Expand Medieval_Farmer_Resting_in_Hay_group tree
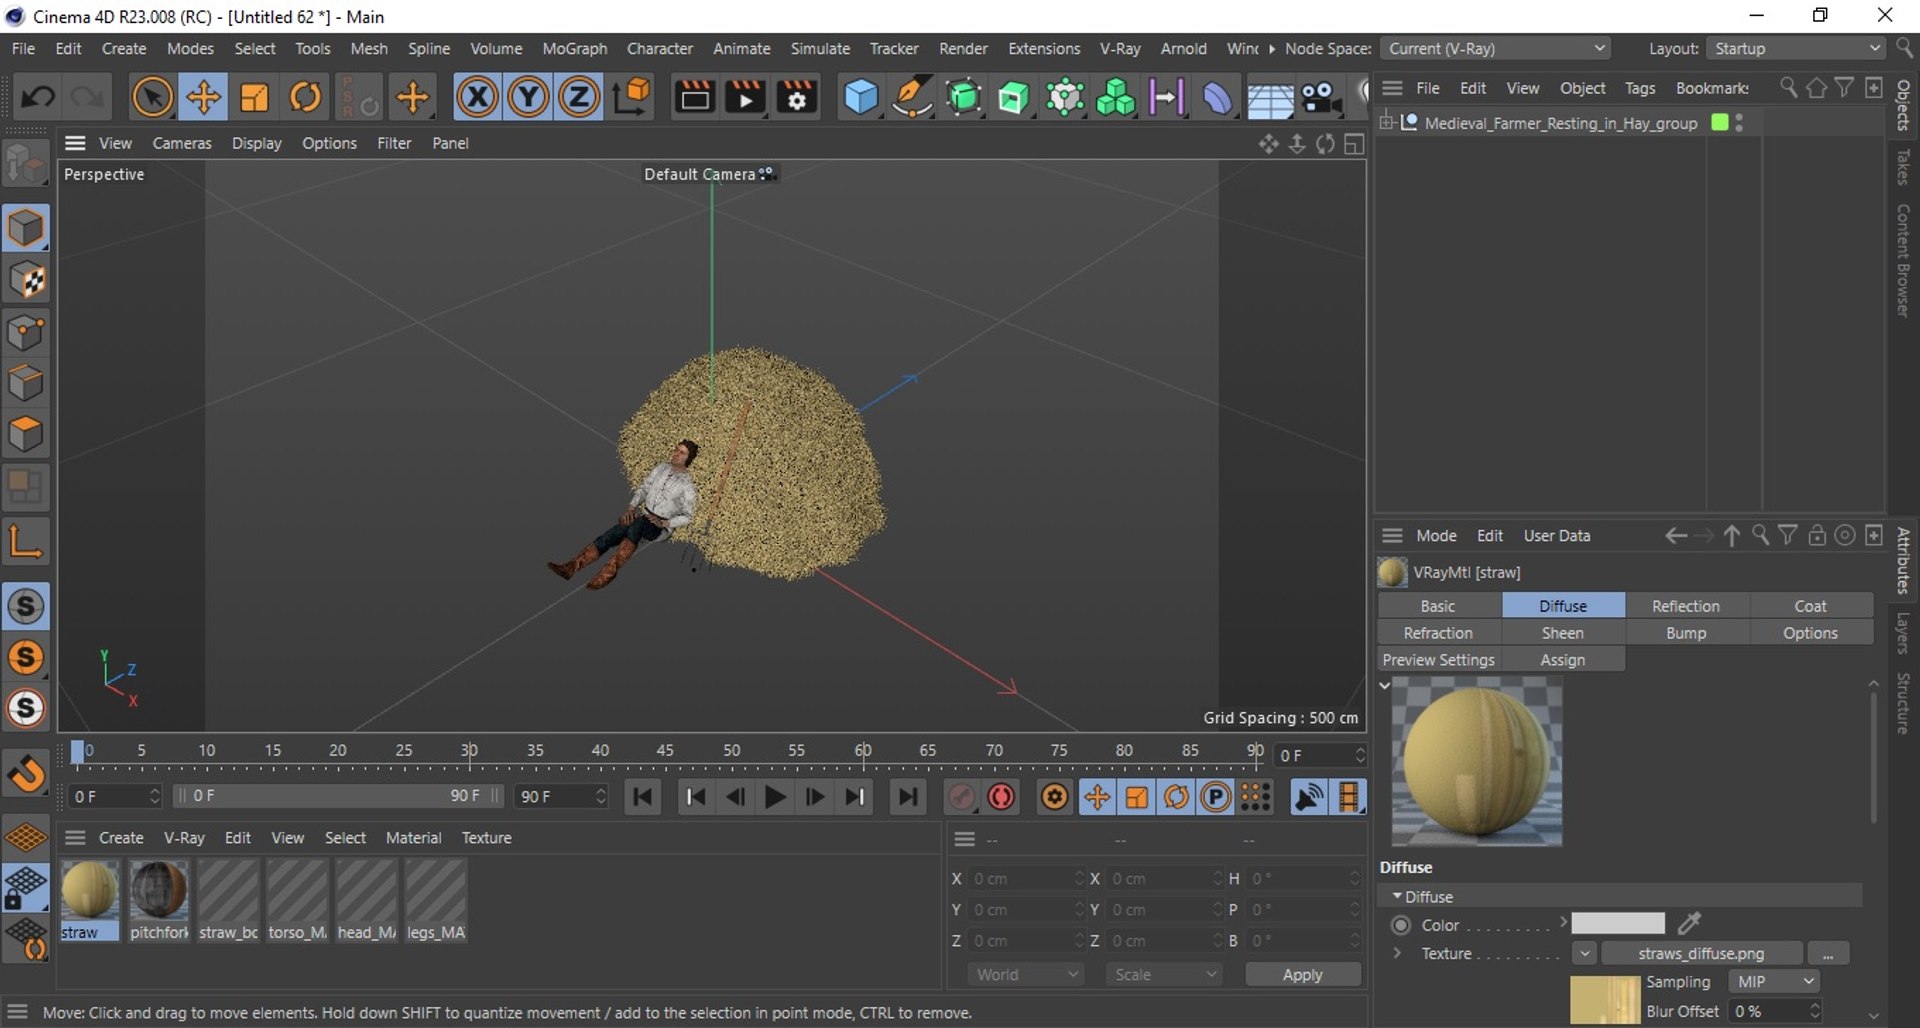This screenshot has height=1028, width=1920. click(x=1386, y=122)
